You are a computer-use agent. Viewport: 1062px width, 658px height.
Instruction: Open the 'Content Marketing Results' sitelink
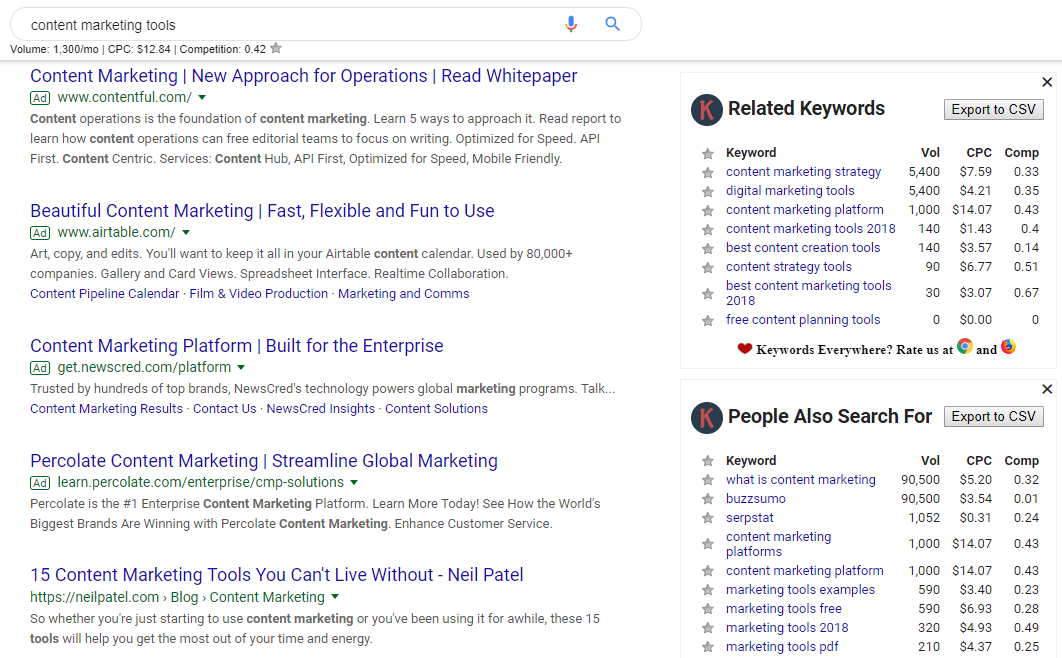106,409
